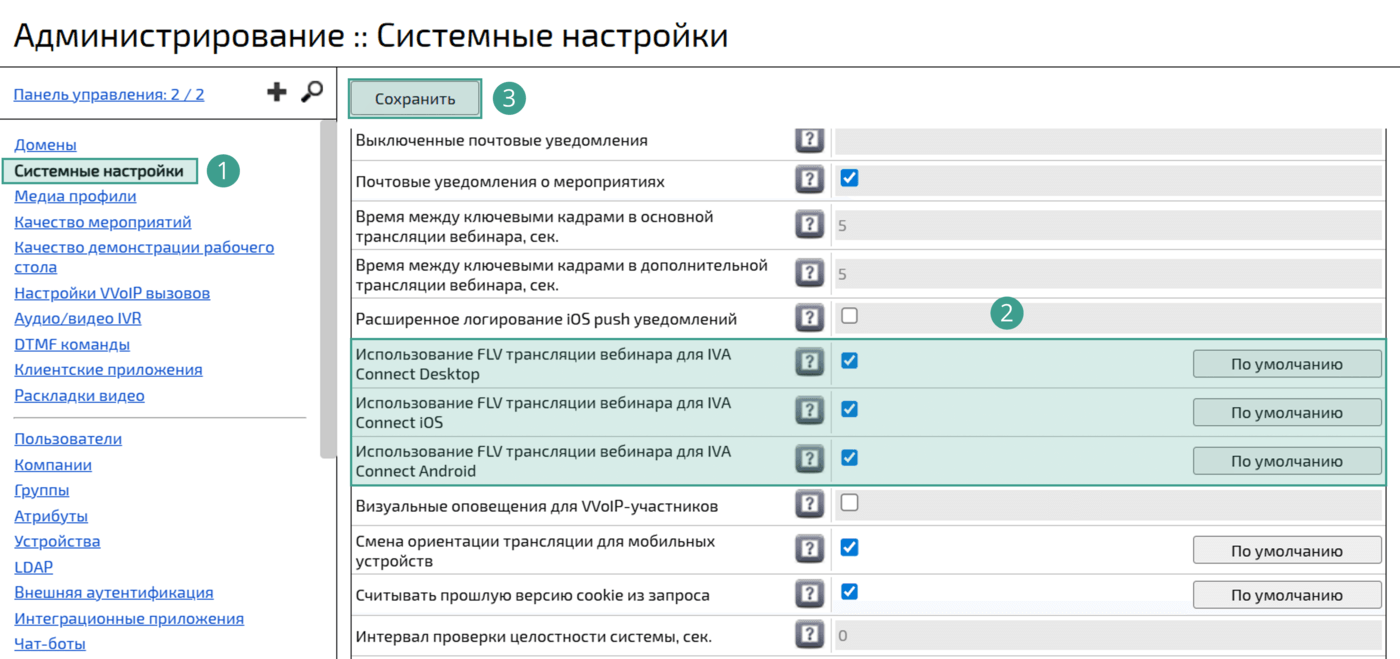Show help for Считывать прошлую версию cookie
The height and width of the screenshot is (659, 1400).
click(x=809, y=594)
